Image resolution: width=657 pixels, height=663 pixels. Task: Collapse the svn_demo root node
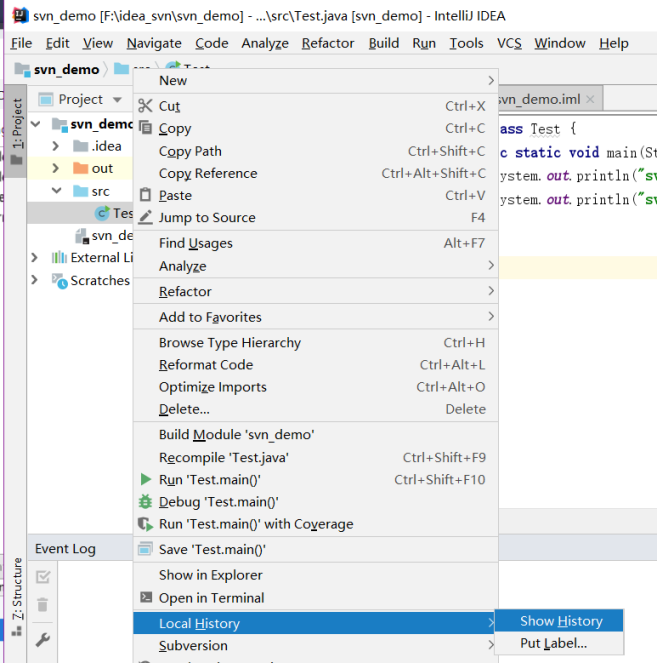36,124
